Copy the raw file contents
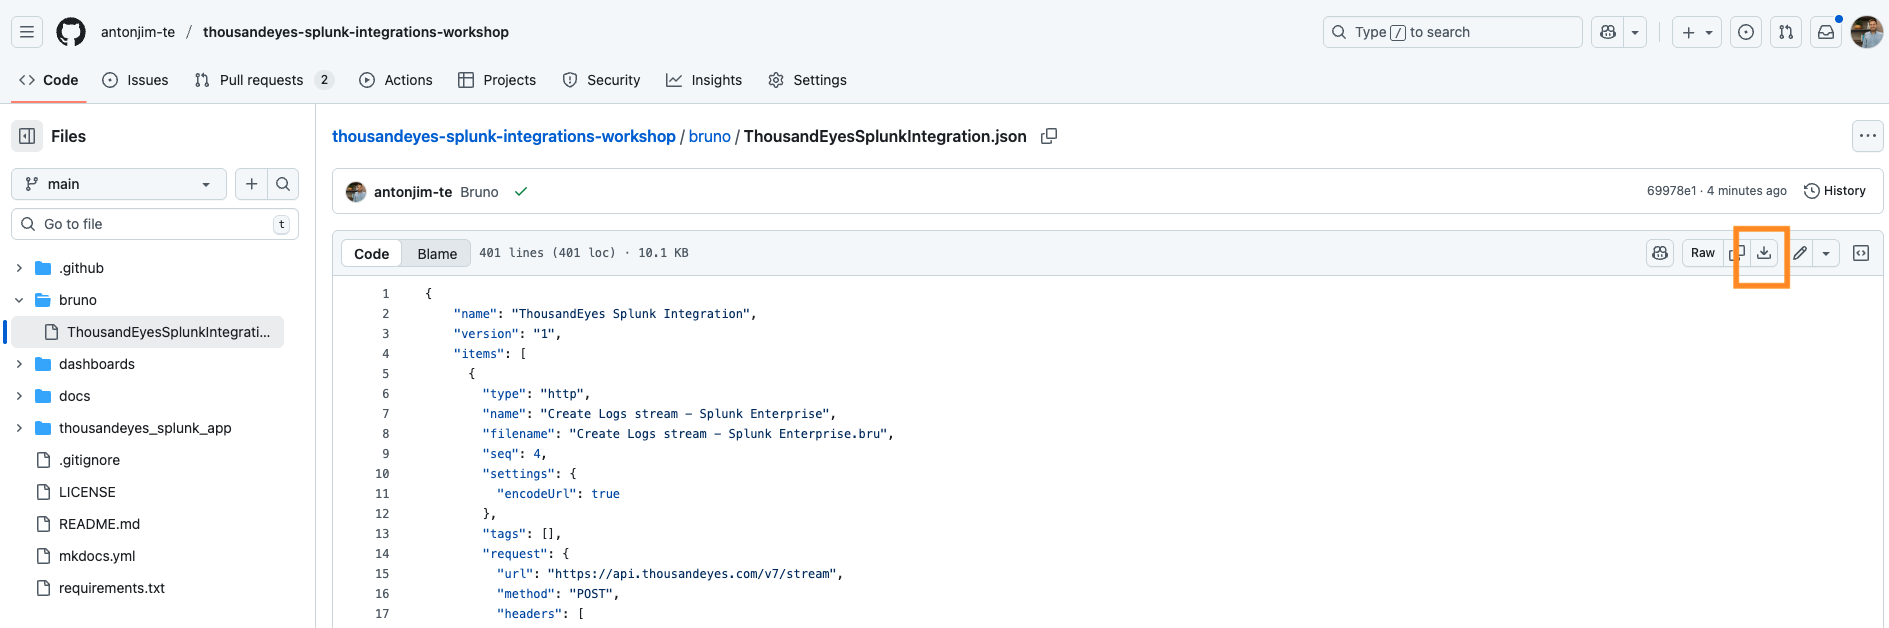Screen dimensions: 1889x628 click(1737, 253)
